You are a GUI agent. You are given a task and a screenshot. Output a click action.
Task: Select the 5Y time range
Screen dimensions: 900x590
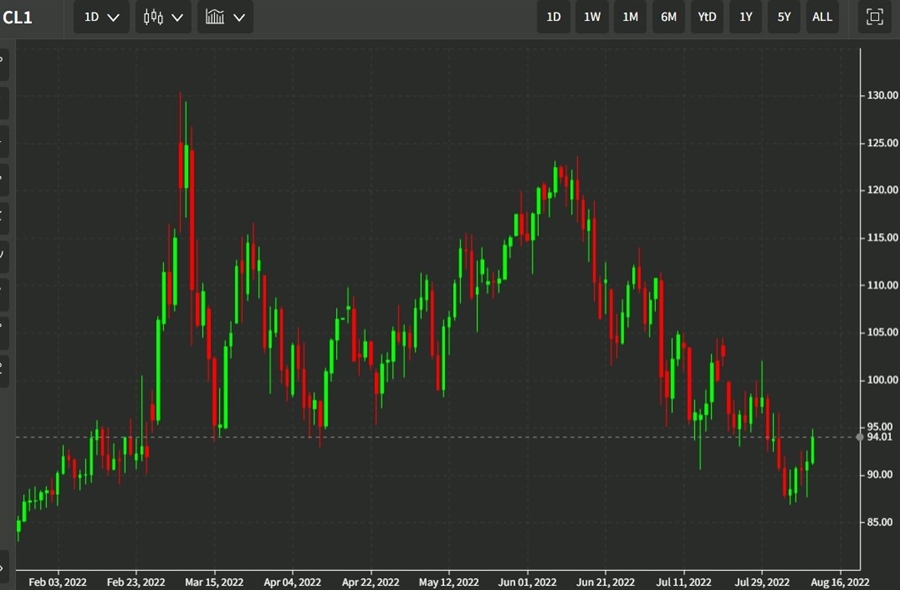point(784,17)
